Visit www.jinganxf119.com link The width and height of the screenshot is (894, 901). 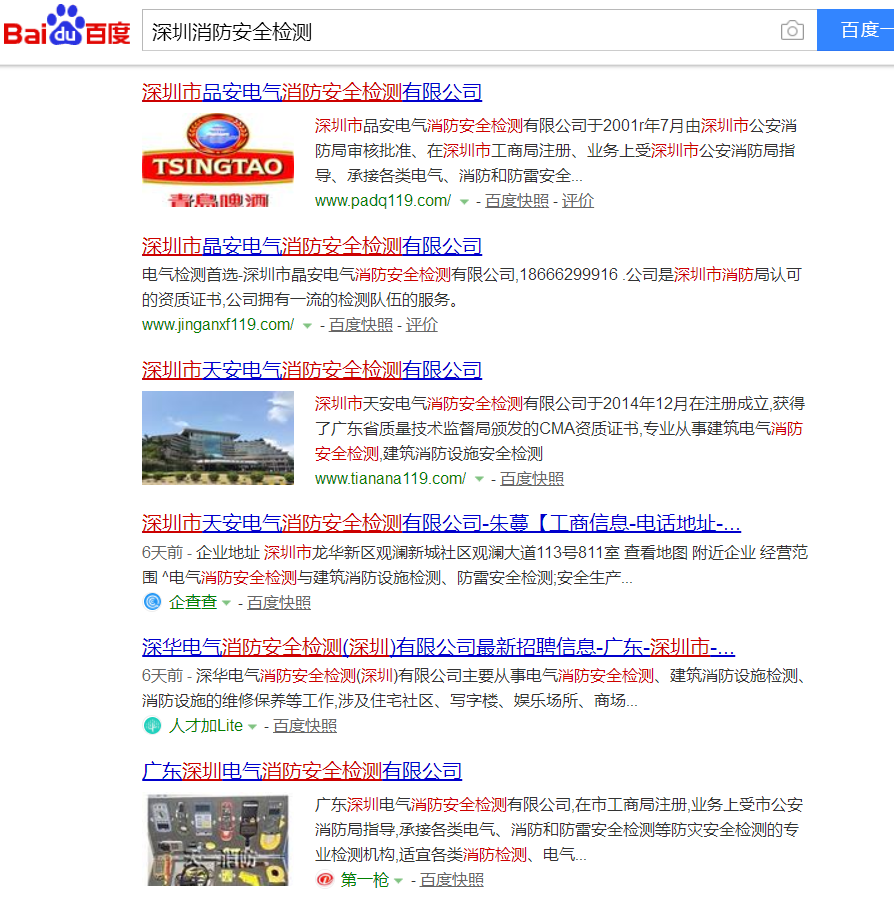pos(218,325)
